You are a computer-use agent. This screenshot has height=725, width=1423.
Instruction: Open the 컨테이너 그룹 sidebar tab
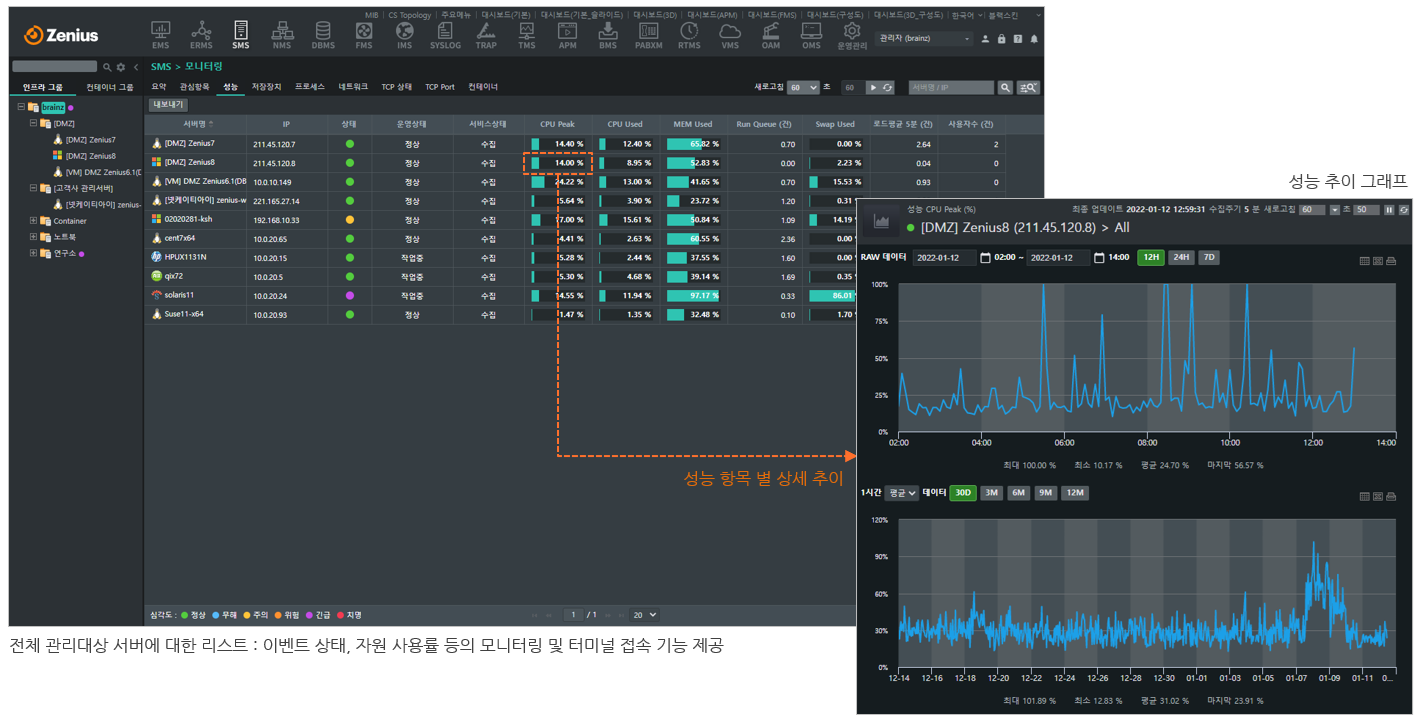(x=110, y=87)
